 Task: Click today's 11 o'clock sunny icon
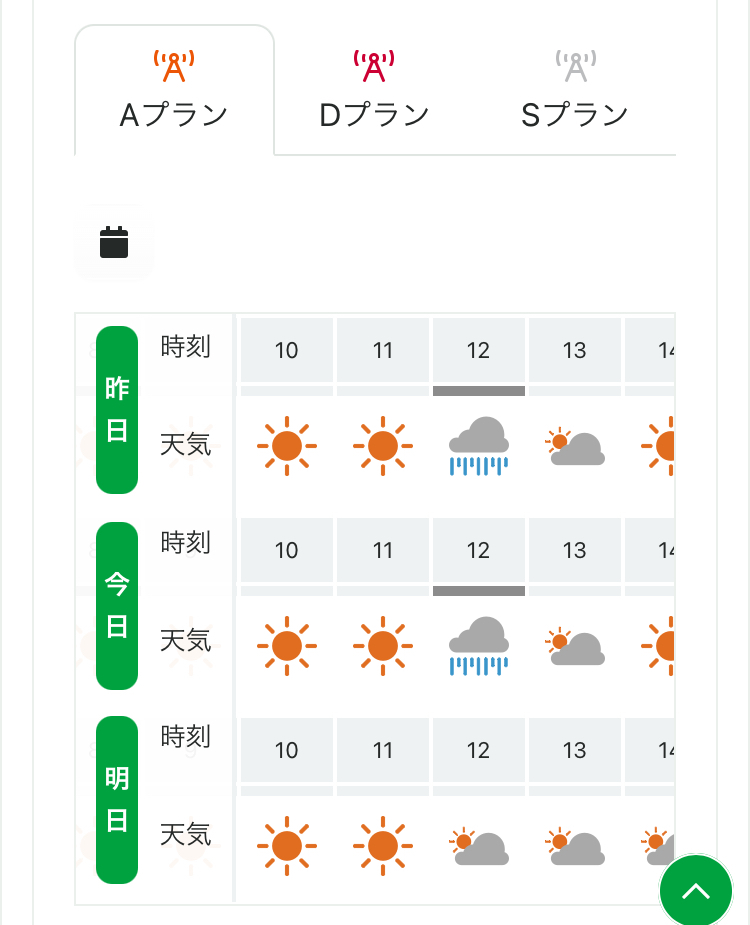click(x=383, y=646)
